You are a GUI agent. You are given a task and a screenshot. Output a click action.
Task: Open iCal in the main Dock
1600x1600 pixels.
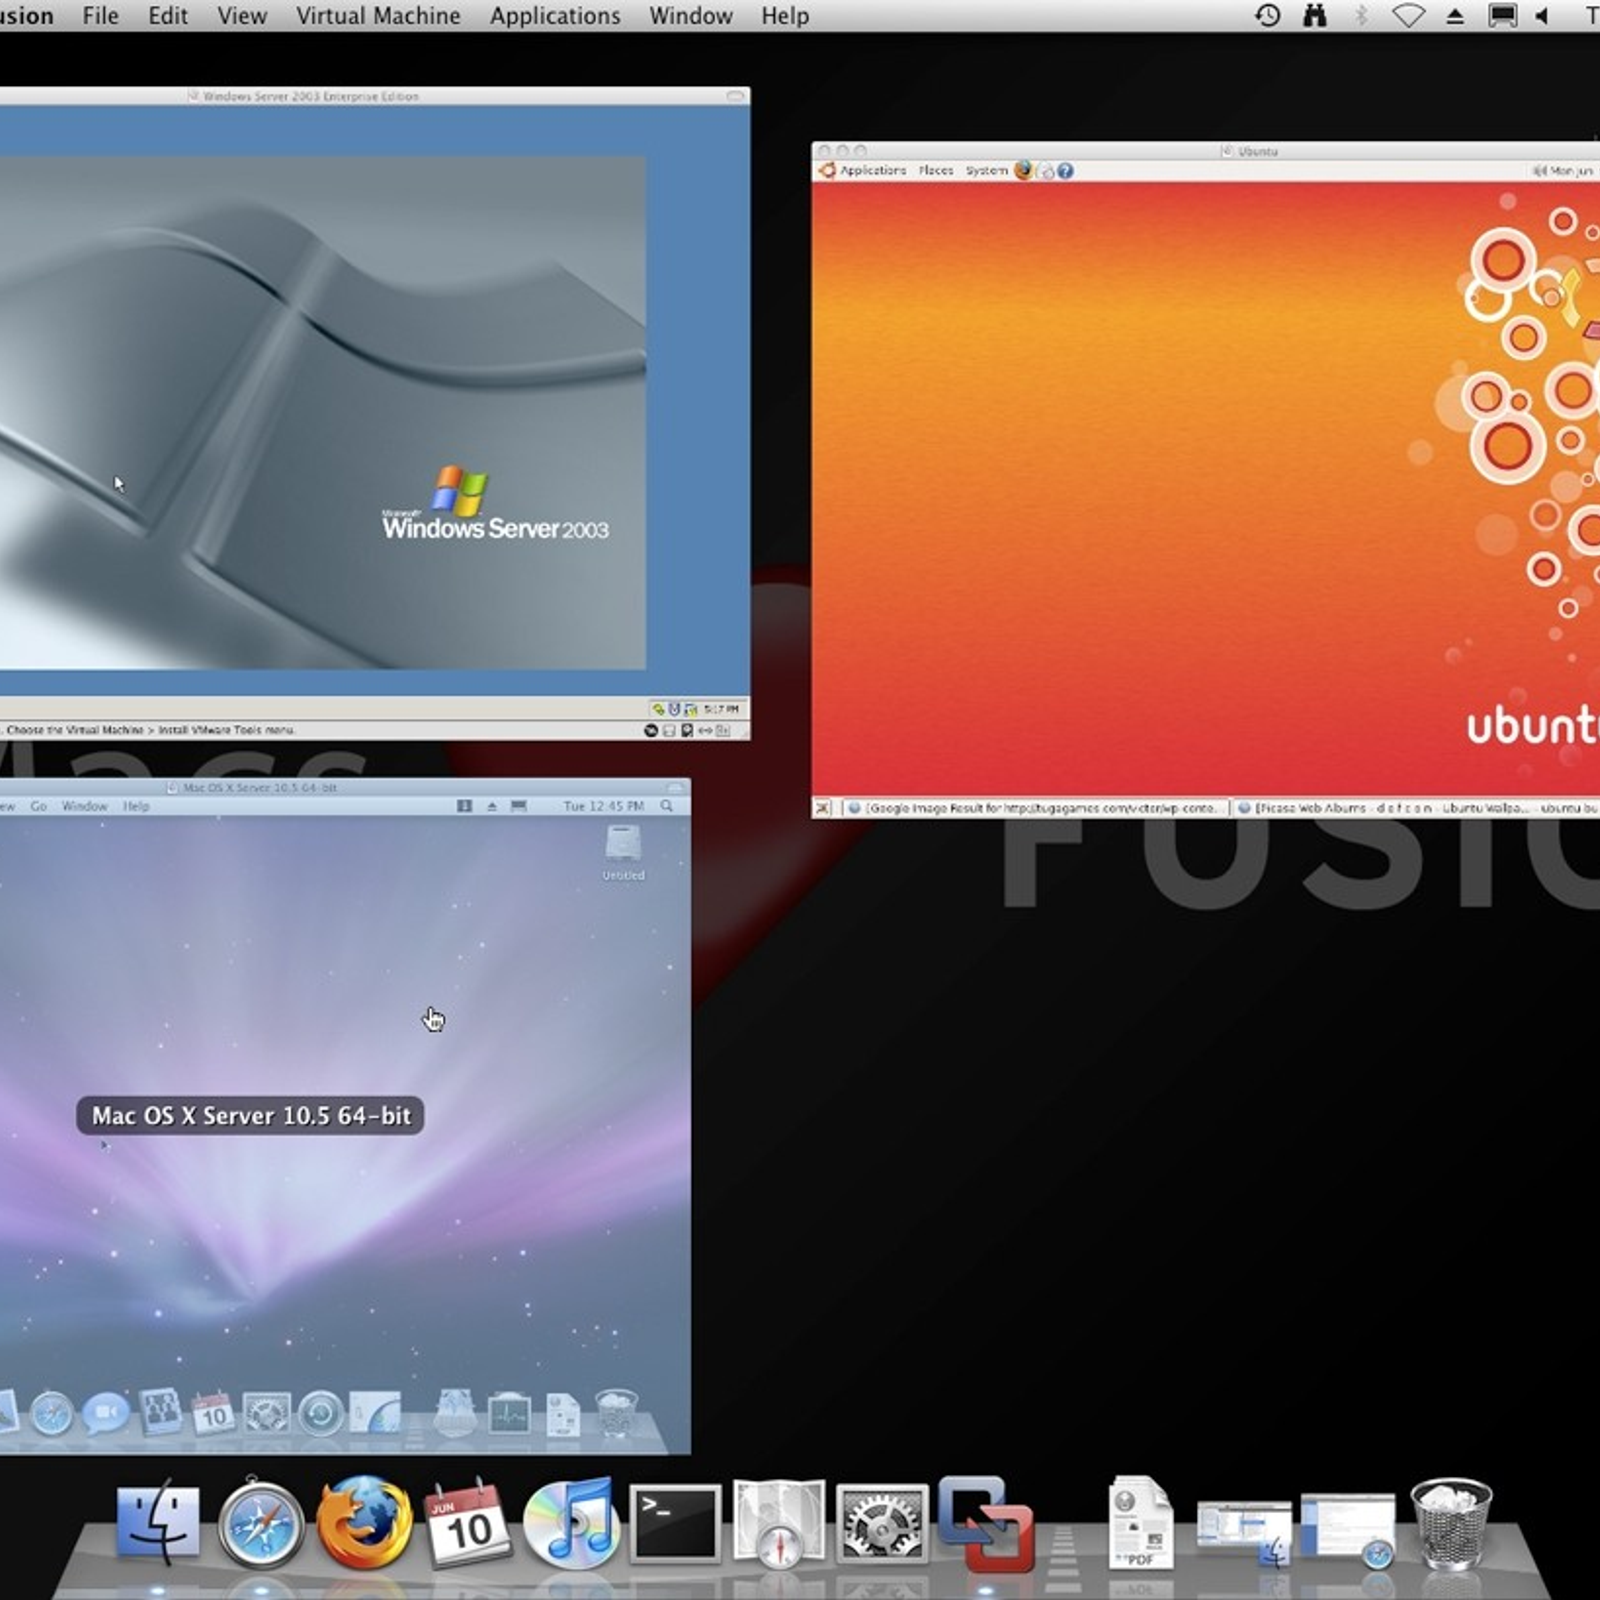click(x=468, y=1524)
